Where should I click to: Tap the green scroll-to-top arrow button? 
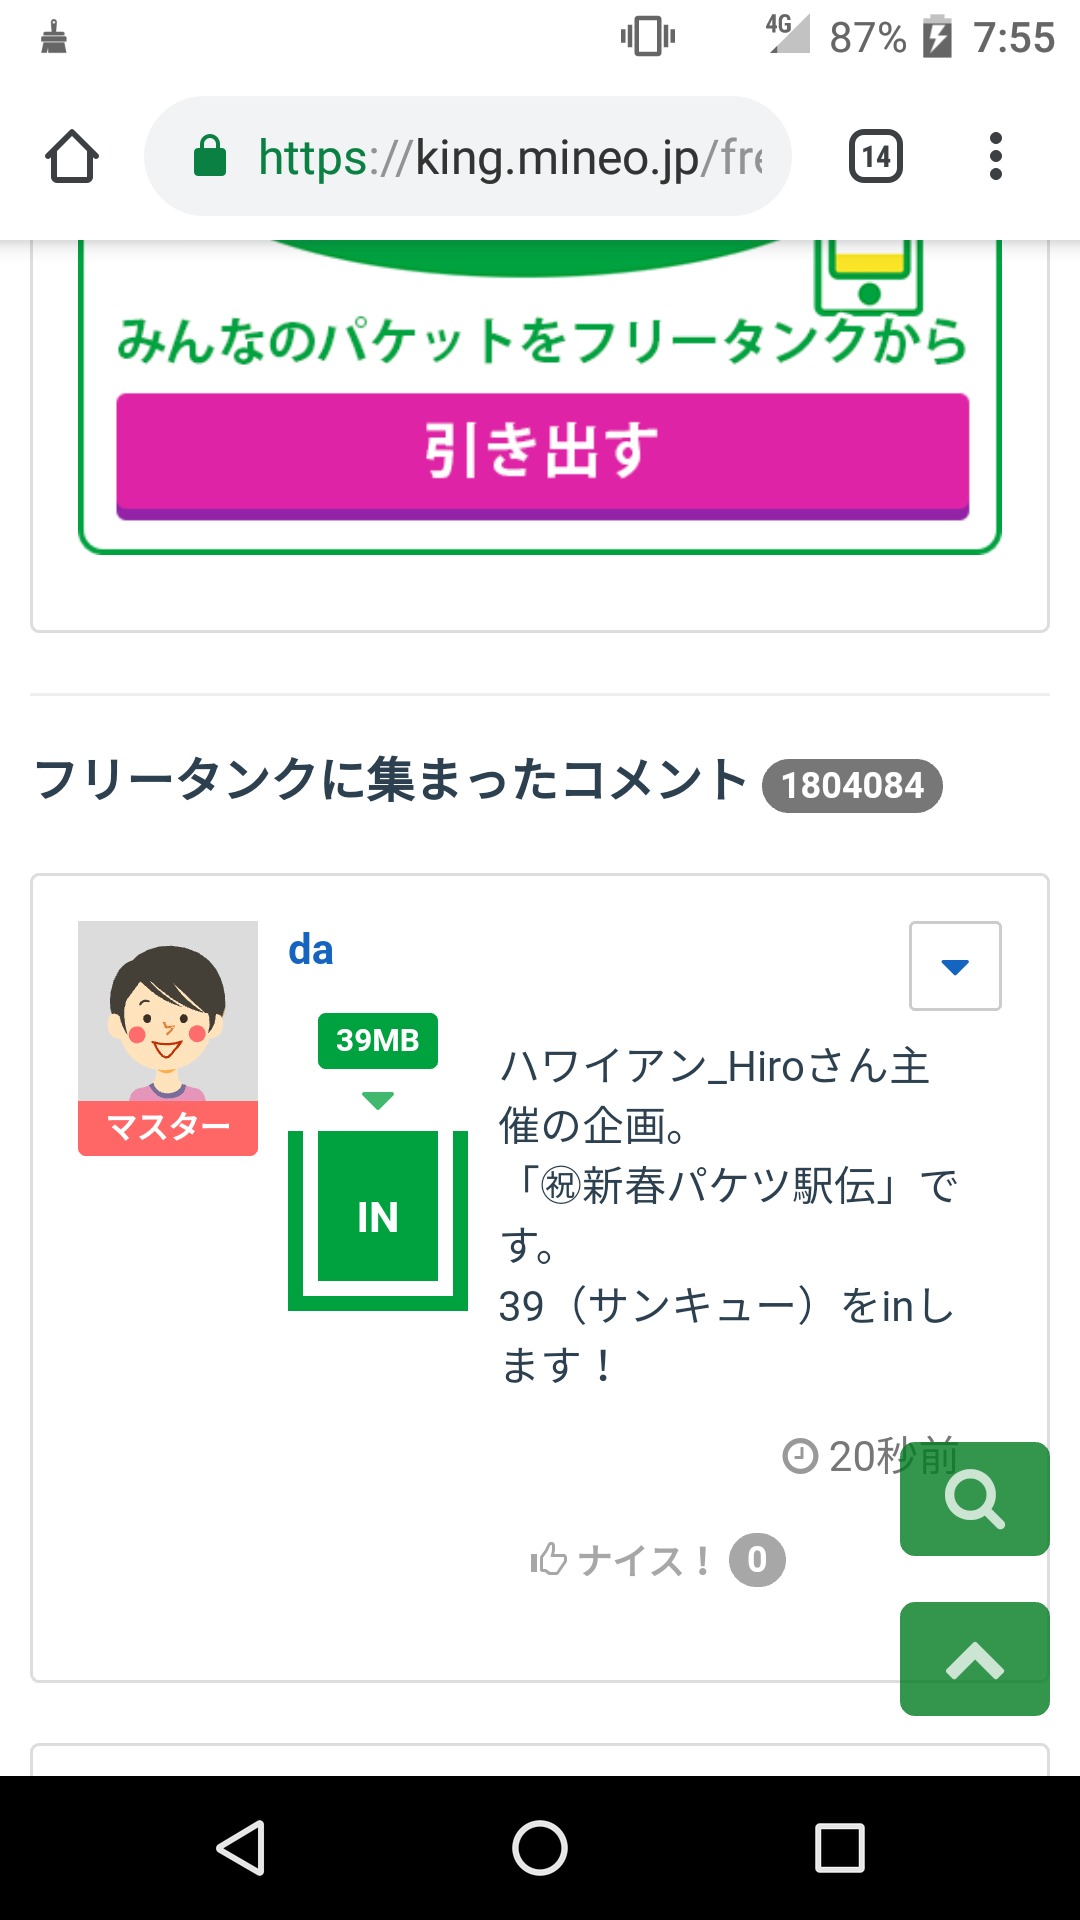pos(975,1659)
